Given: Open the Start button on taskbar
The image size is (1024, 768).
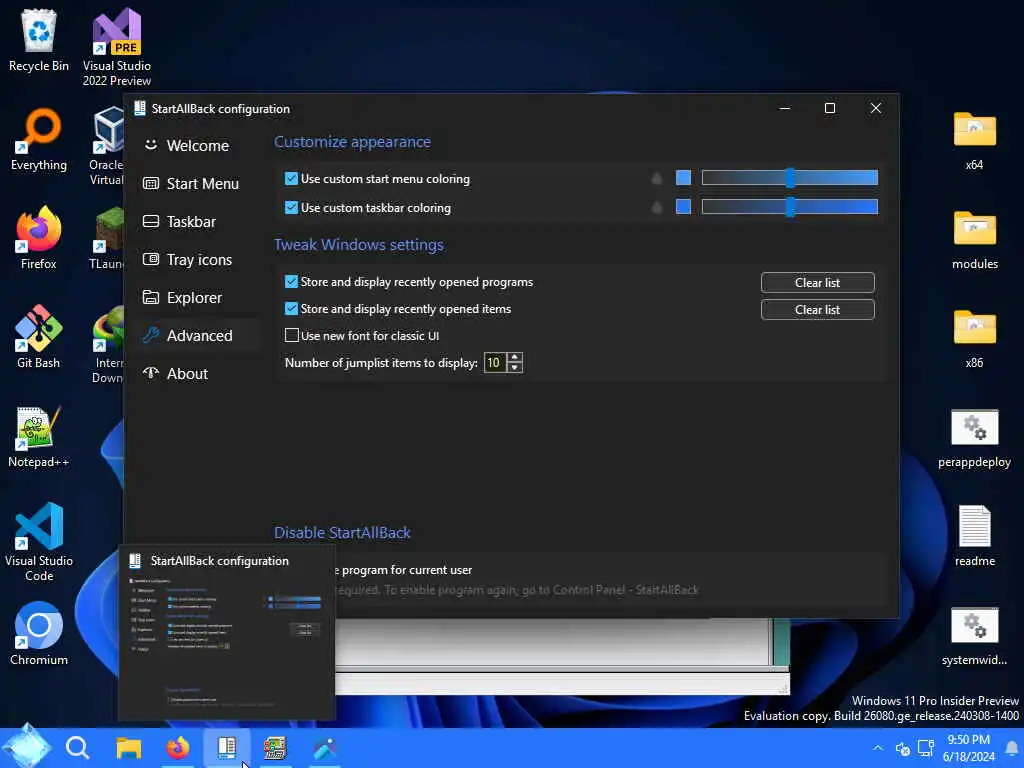Looking at the screenshot, I should click(x=27, y=746).
